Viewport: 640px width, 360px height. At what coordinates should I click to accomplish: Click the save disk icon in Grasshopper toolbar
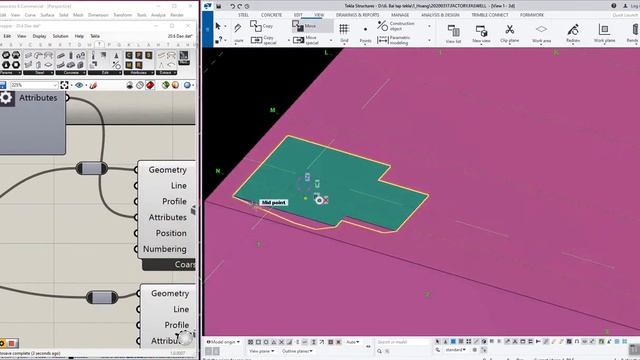3,85
